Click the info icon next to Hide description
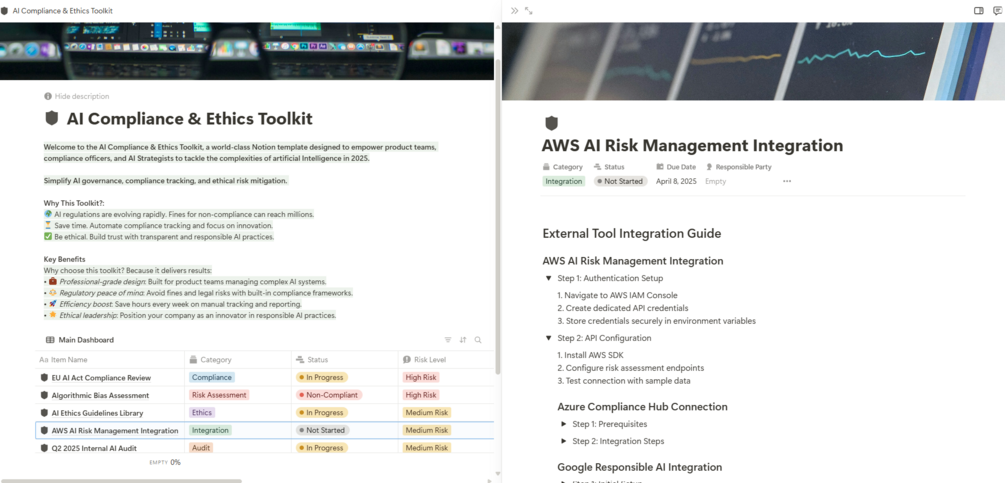The height and width of the screenshot is (483, 1005). (x=48, y=96)
